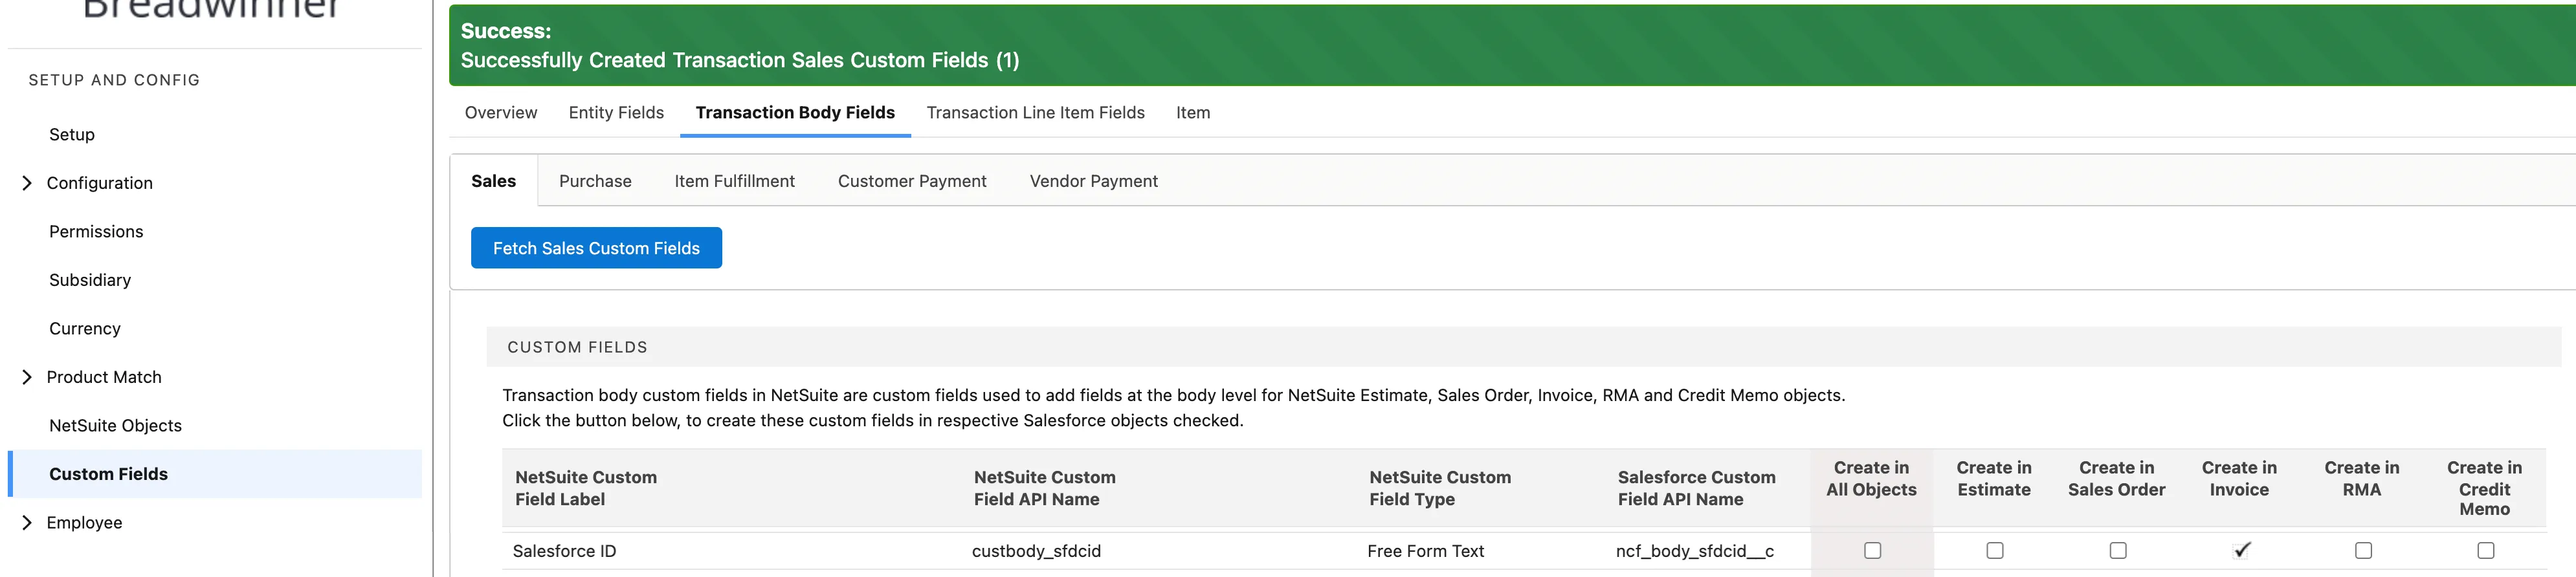2576x577 pixels.
Task: Open Product Match in the sidebar
Action: [104, 377]
